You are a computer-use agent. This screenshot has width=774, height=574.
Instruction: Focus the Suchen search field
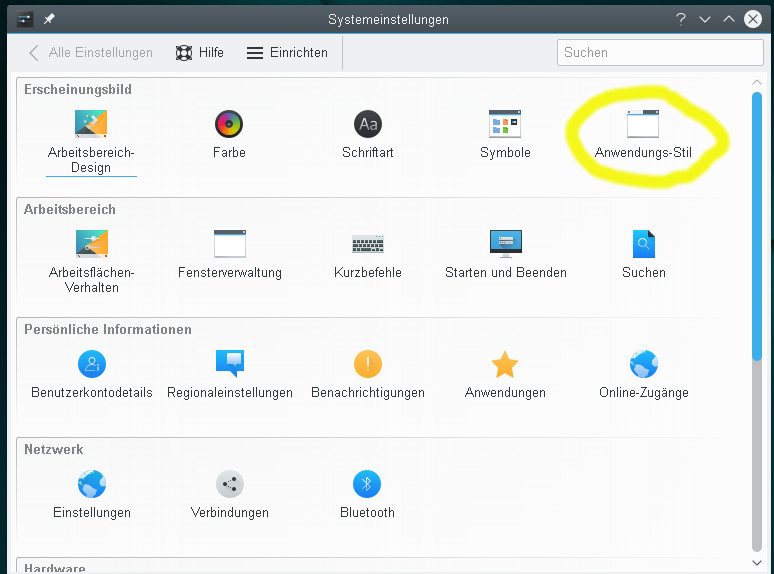[660, 52]
